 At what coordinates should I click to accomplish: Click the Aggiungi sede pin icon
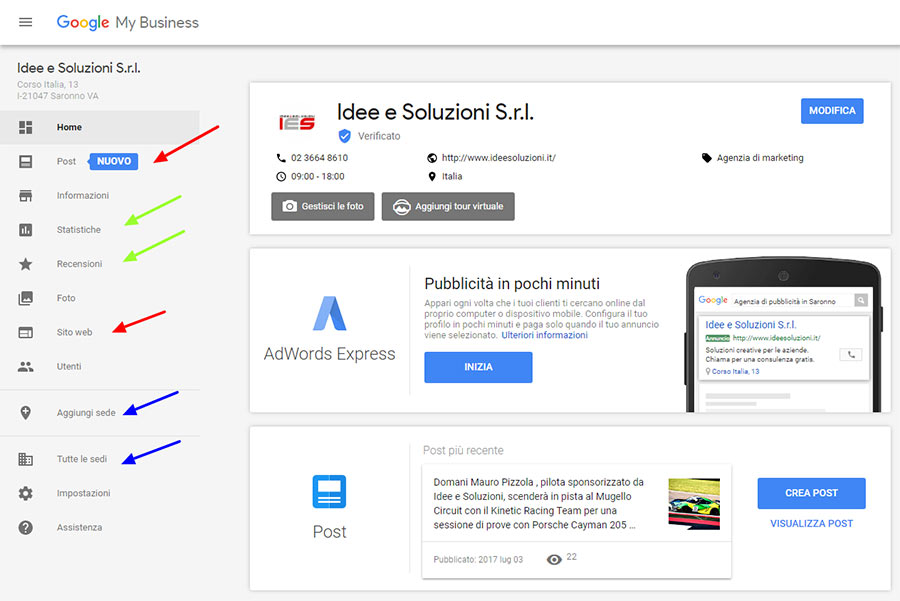25,413
